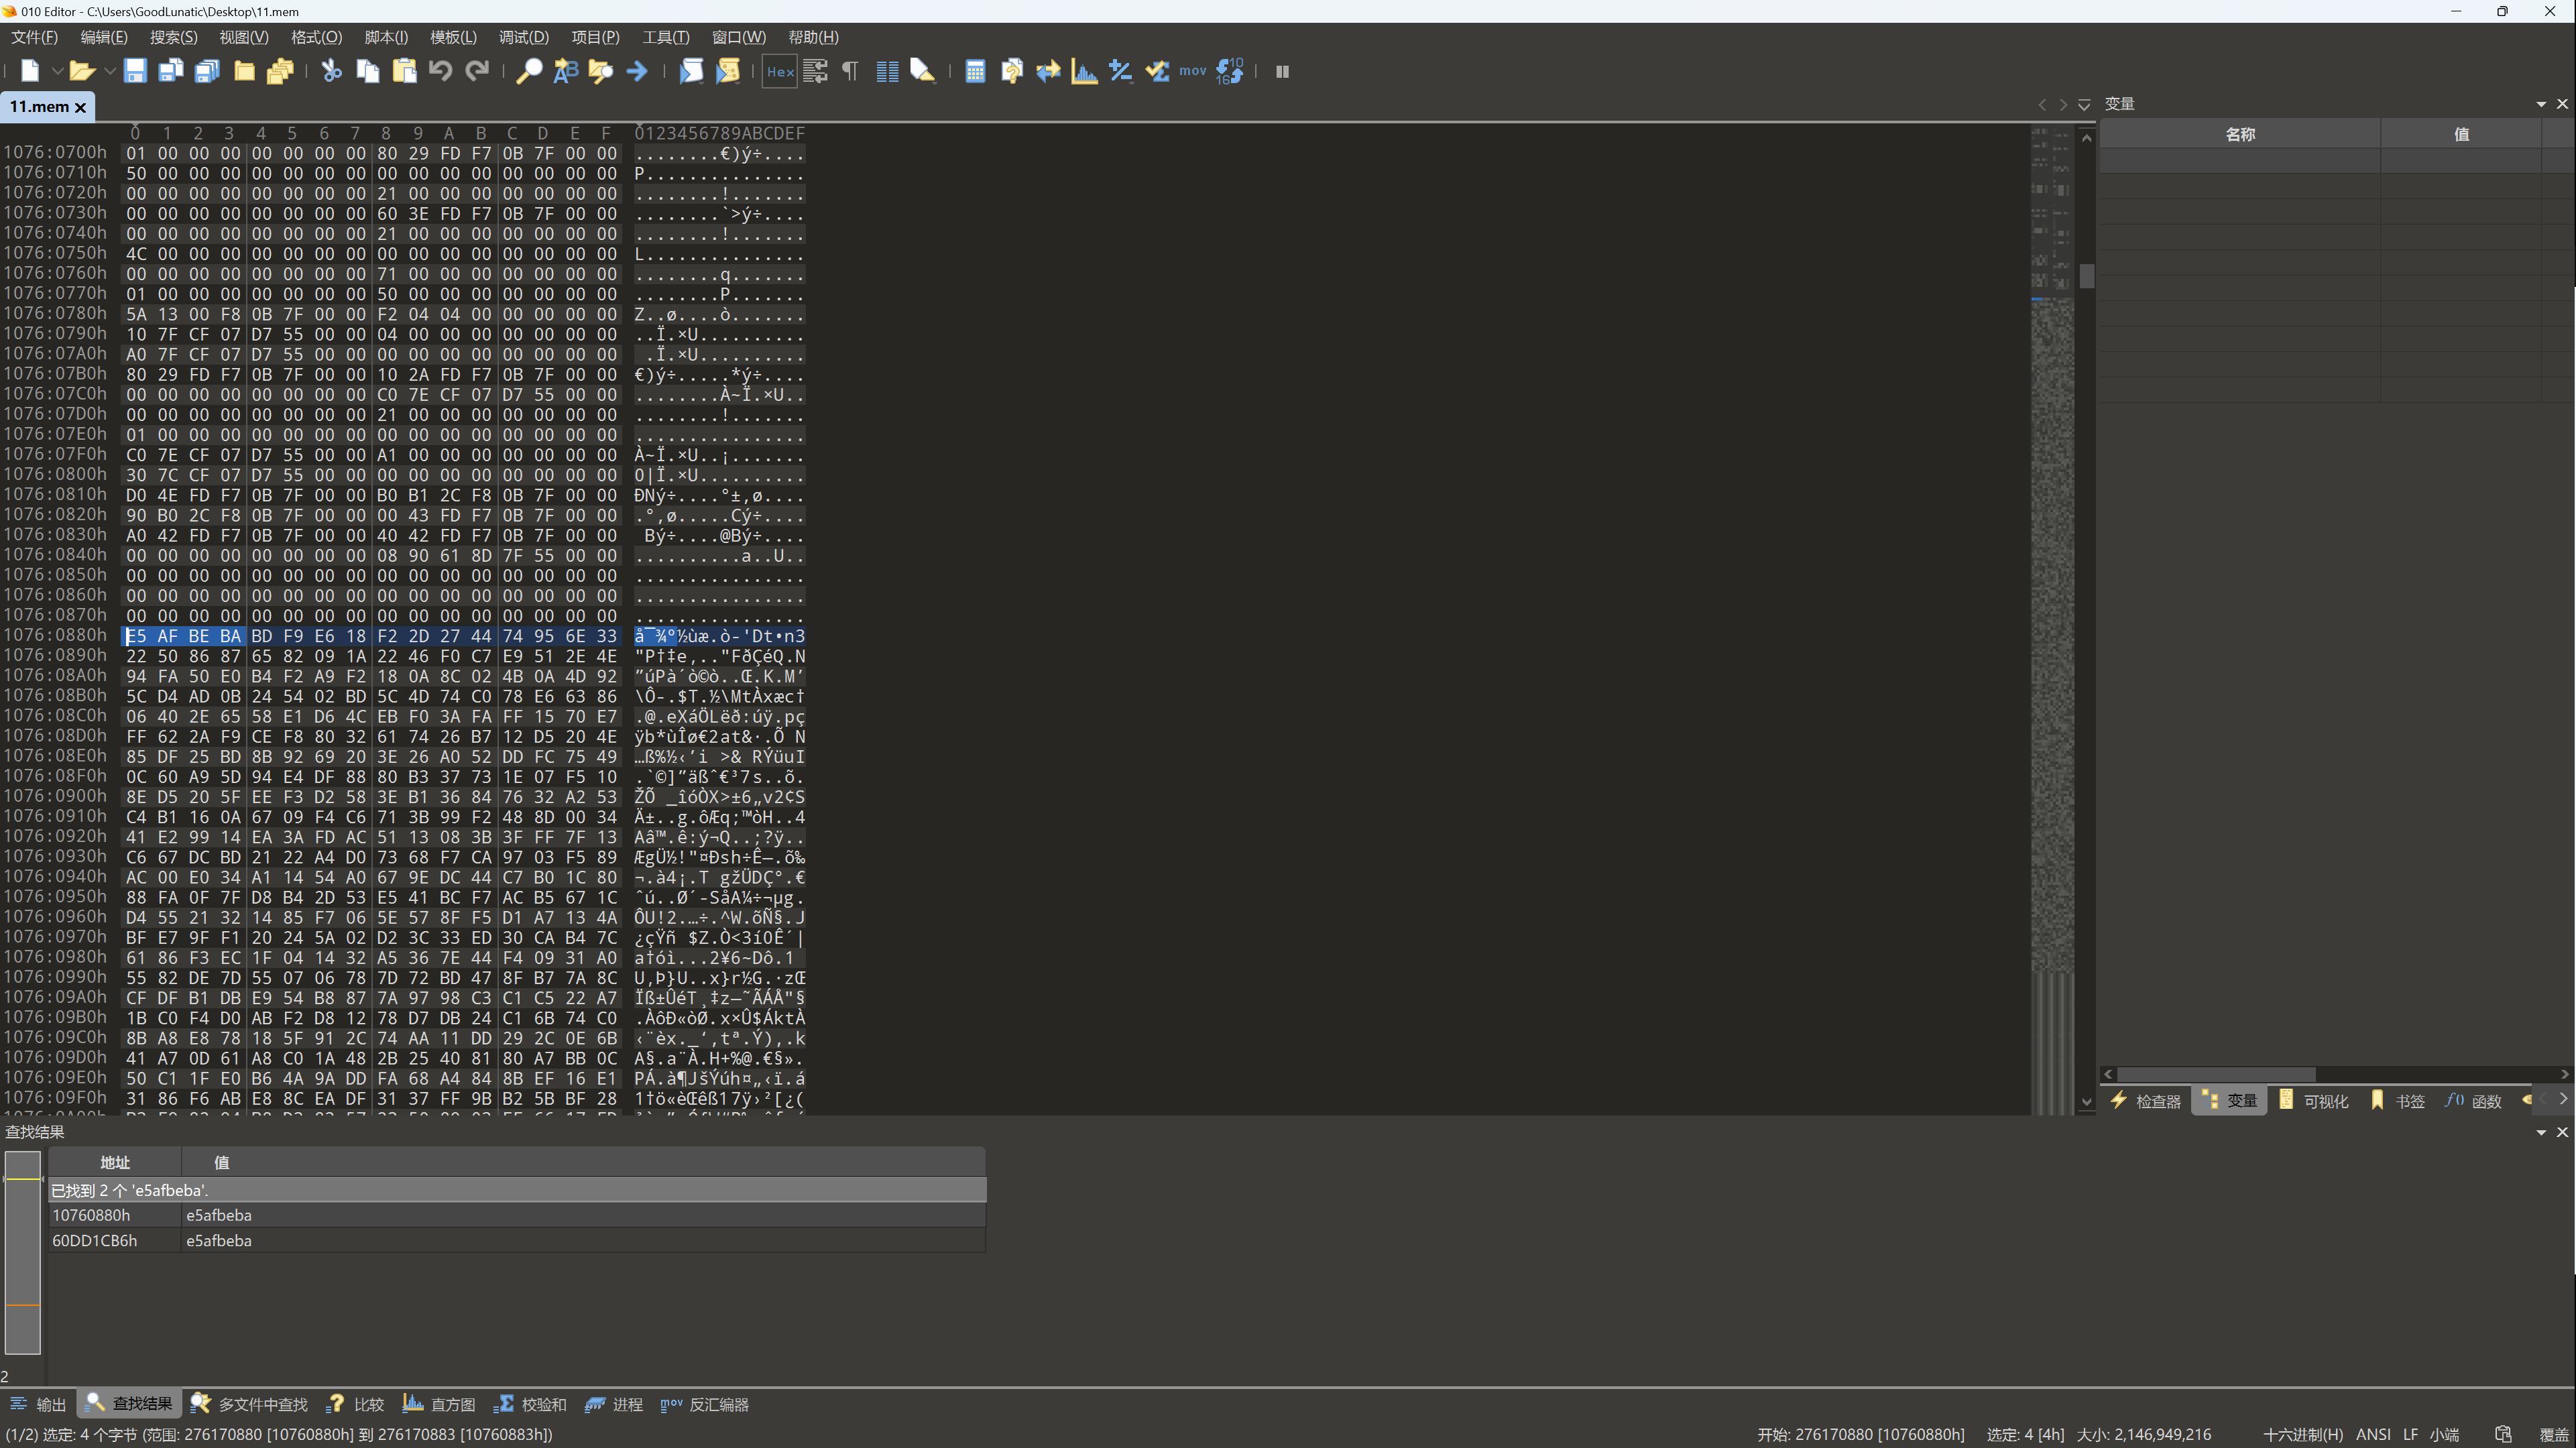Close the 变量 panel
This screenshot has height=1448, width=2576.
2562,104
